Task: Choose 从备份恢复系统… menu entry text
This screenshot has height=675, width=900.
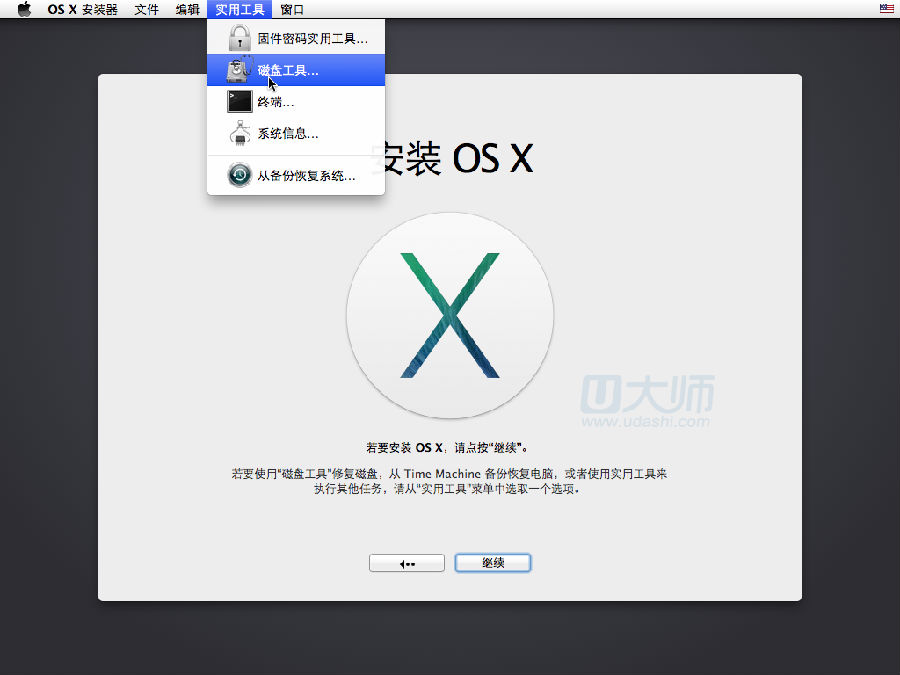Action: [x=306, y=175]
